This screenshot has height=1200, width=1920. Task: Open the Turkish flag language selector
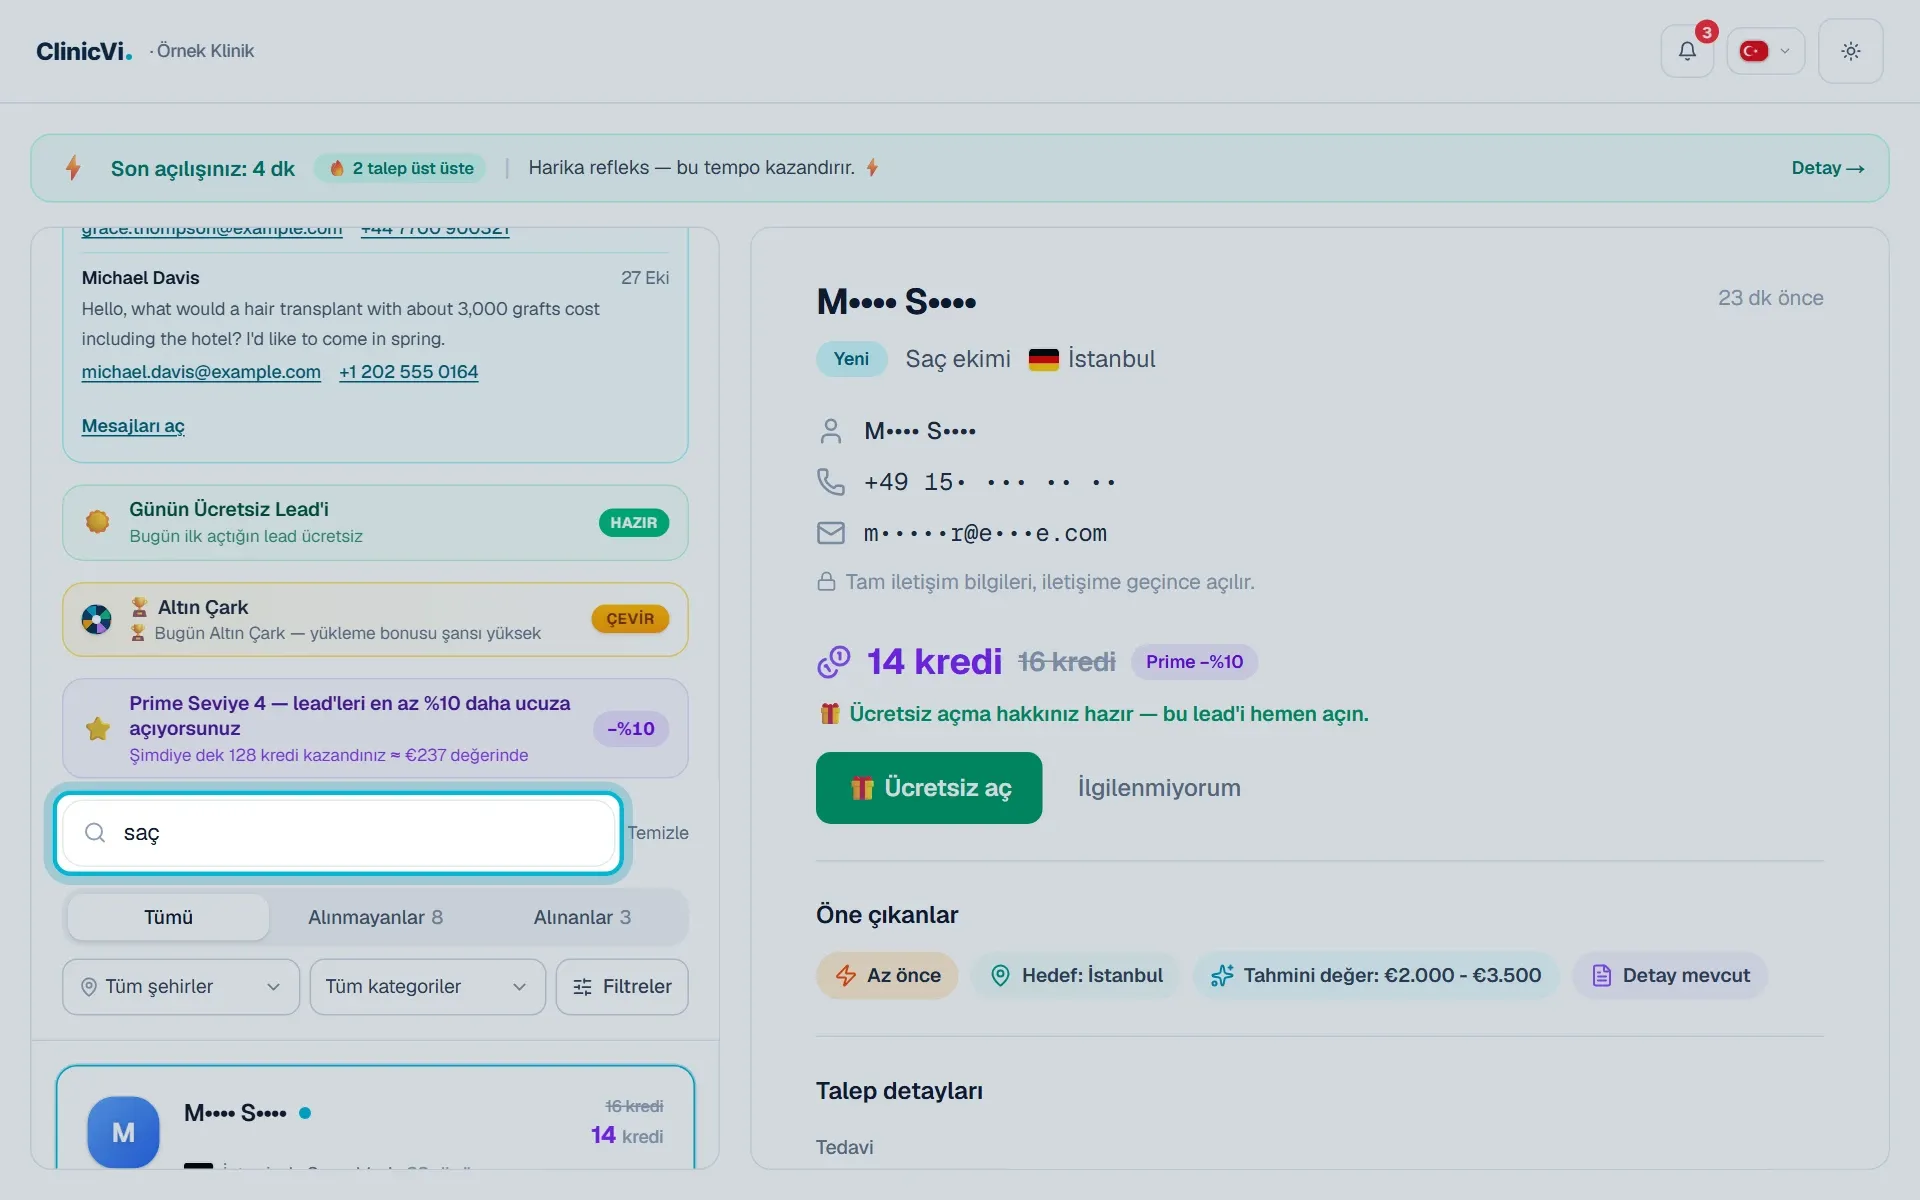point(1765,51)
